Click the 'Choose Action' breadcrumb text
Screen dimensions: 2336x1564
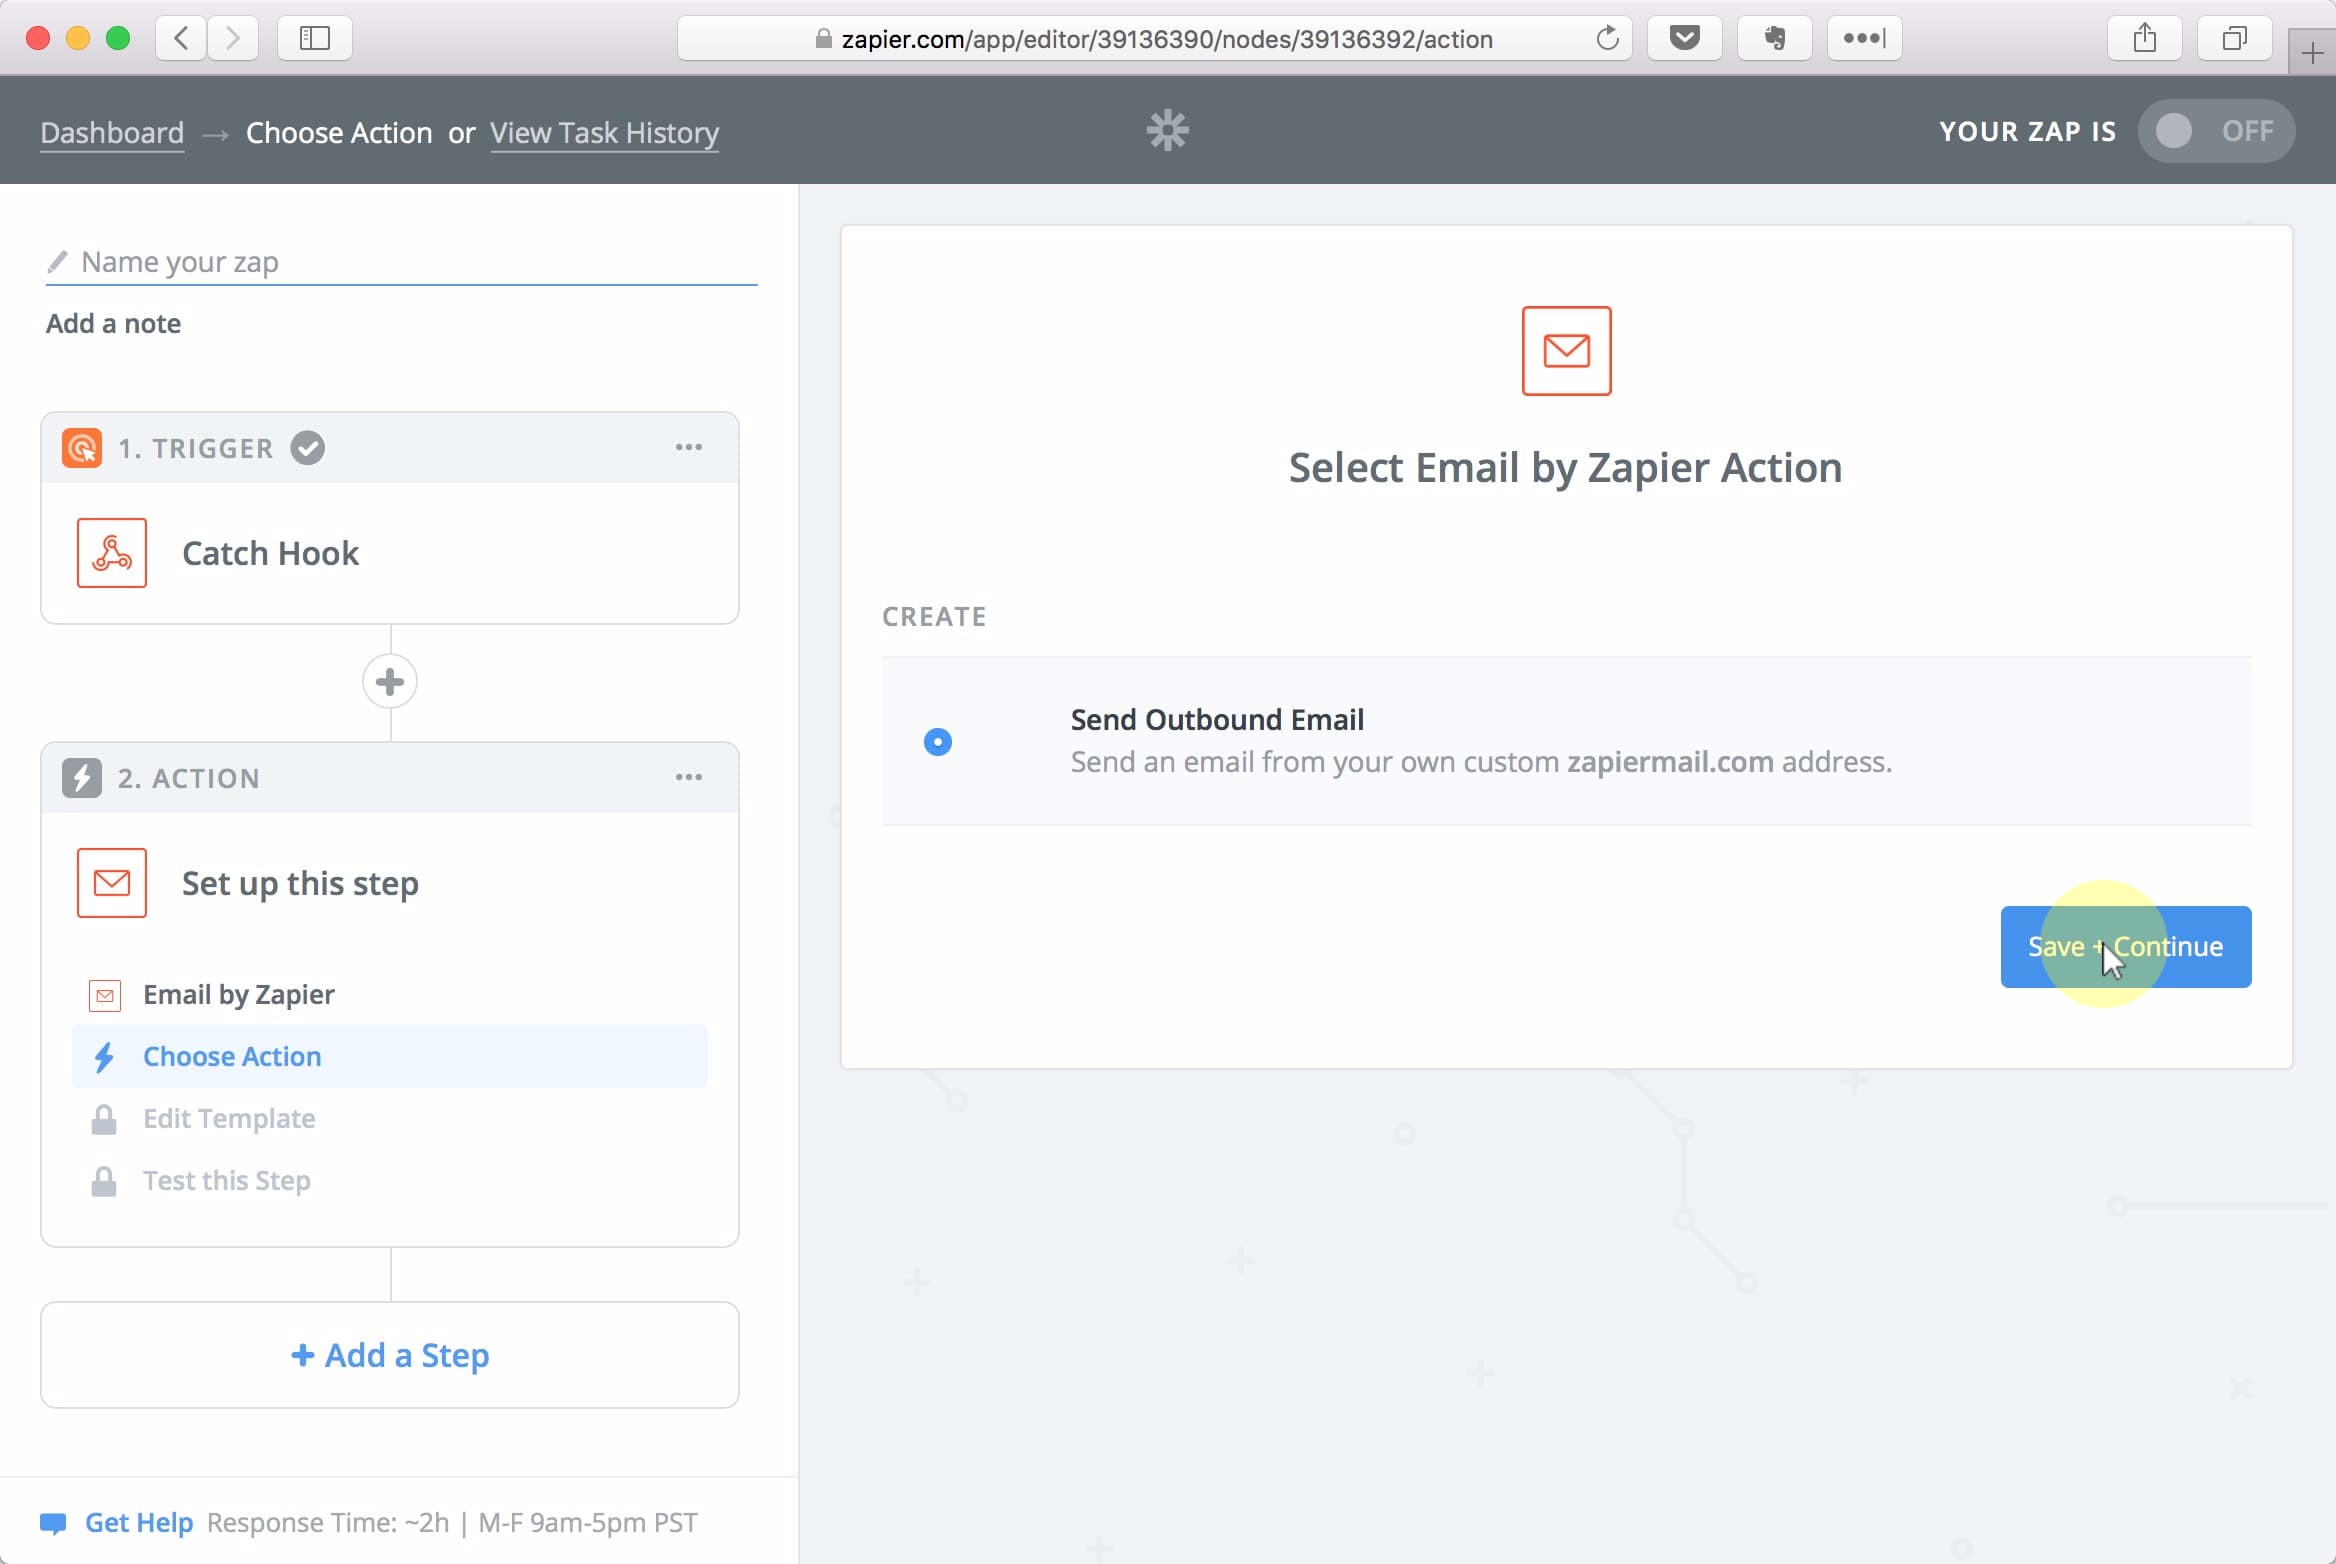point(339,133)
